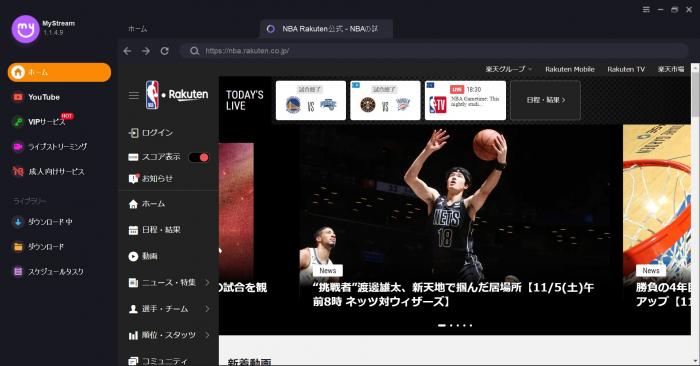Expand 楽天グループ dropdown
700x366 pixels.
coord(508,69)
